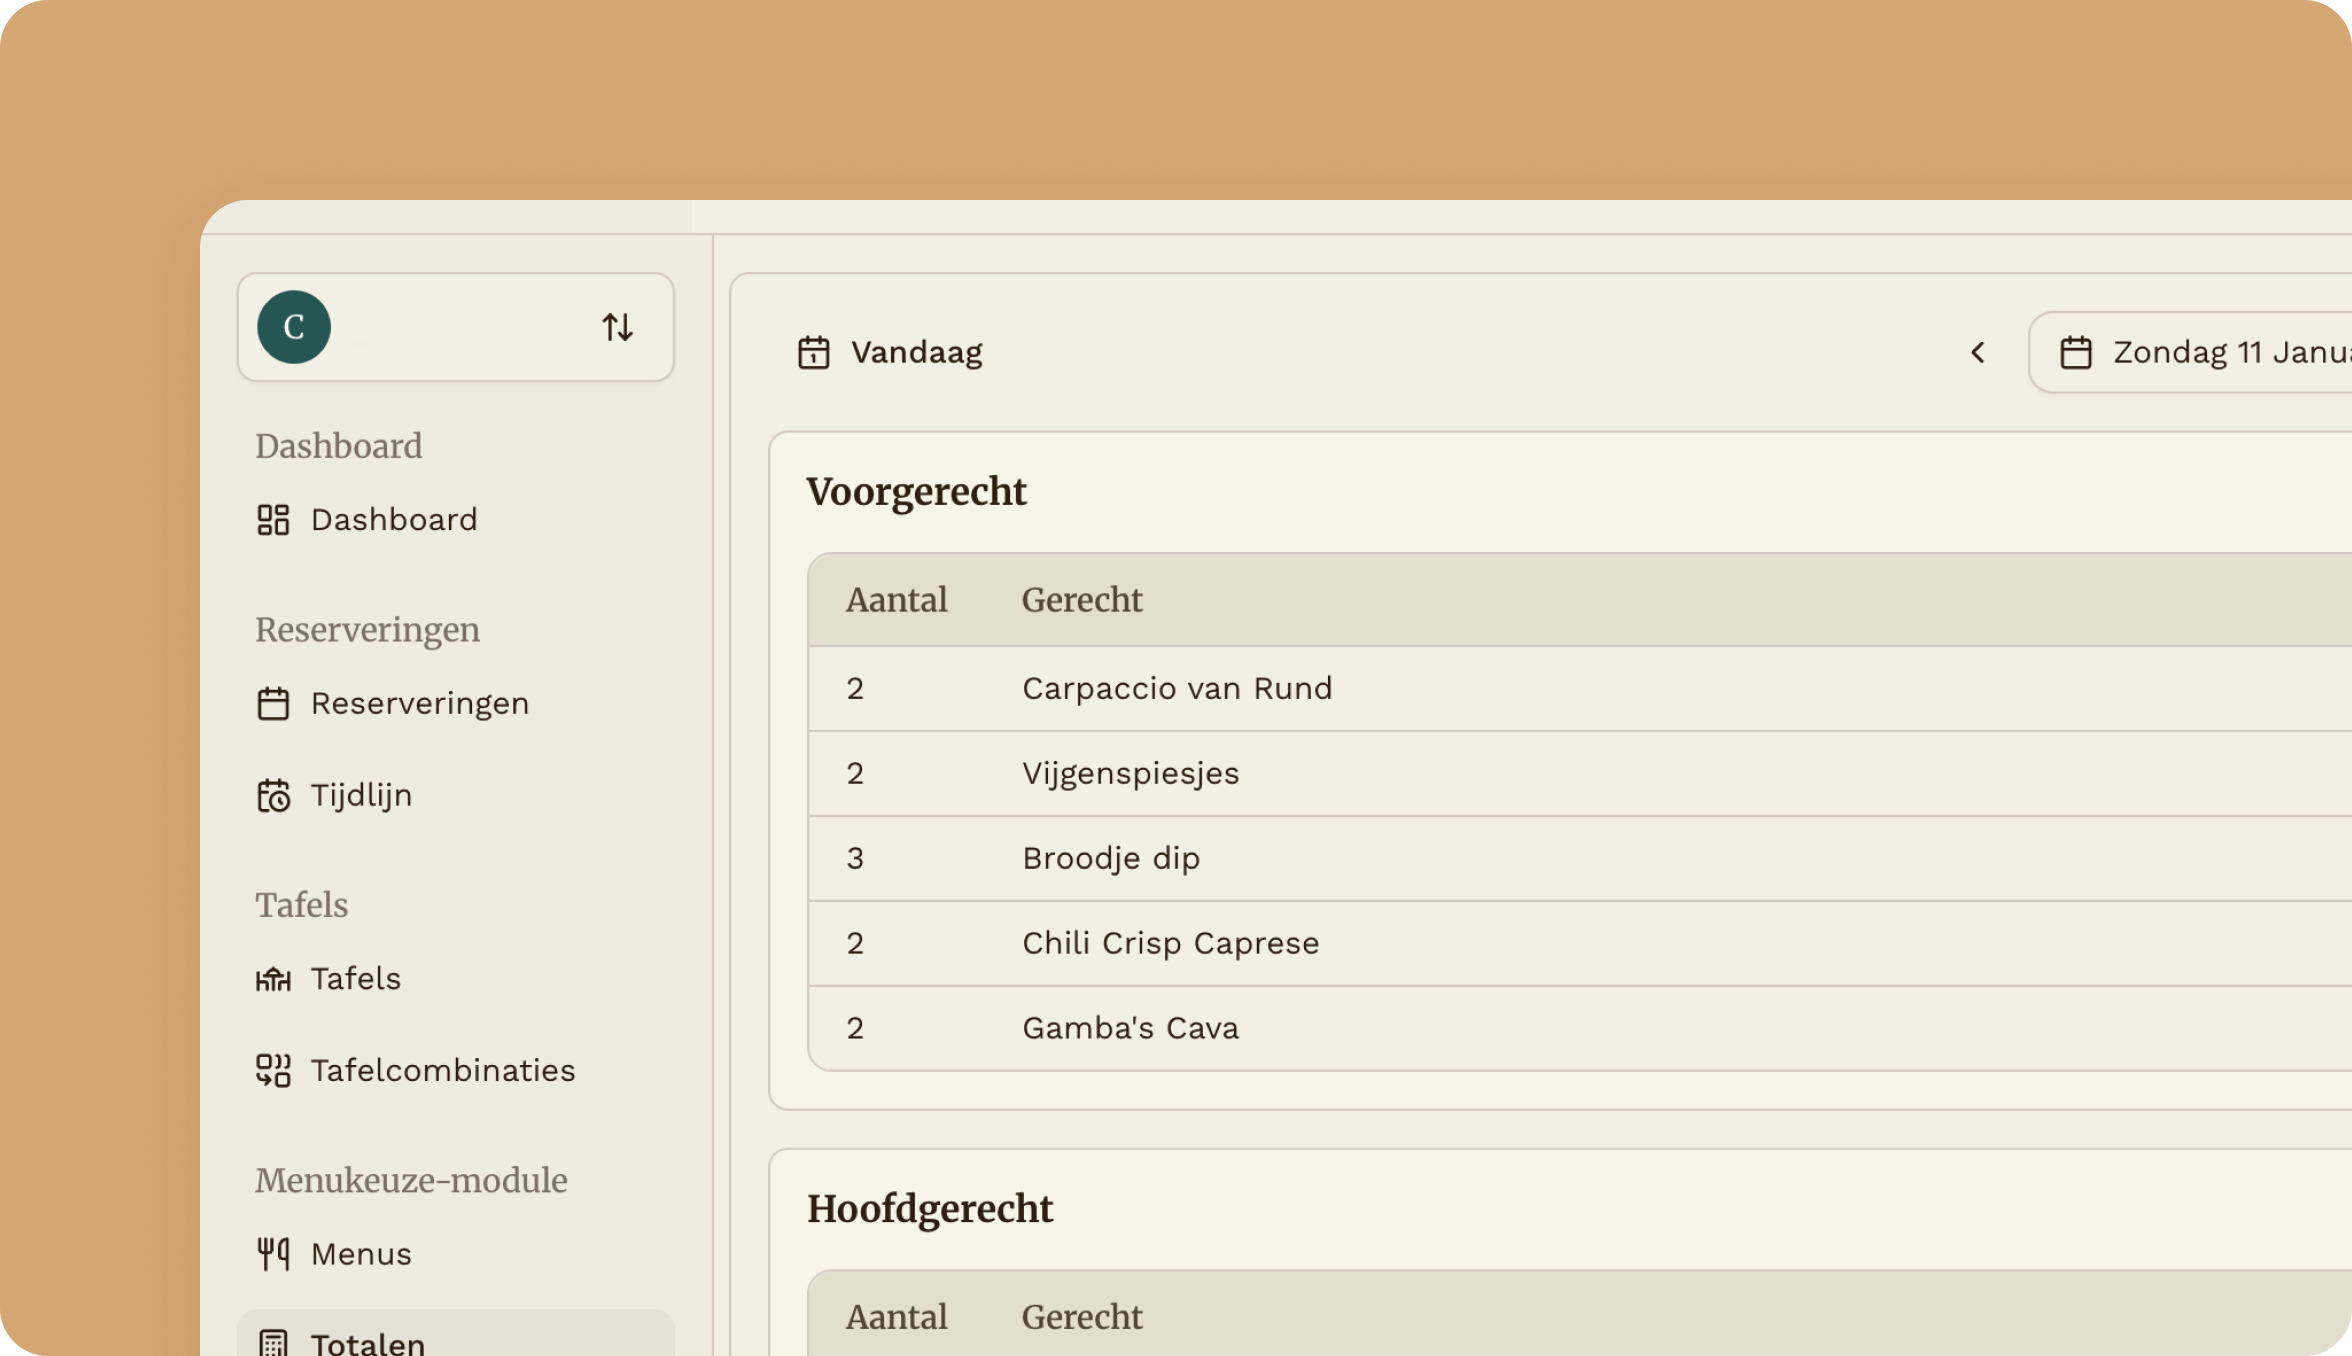
Task: Click the calendar icon in the date picker
Action: 2078,351
